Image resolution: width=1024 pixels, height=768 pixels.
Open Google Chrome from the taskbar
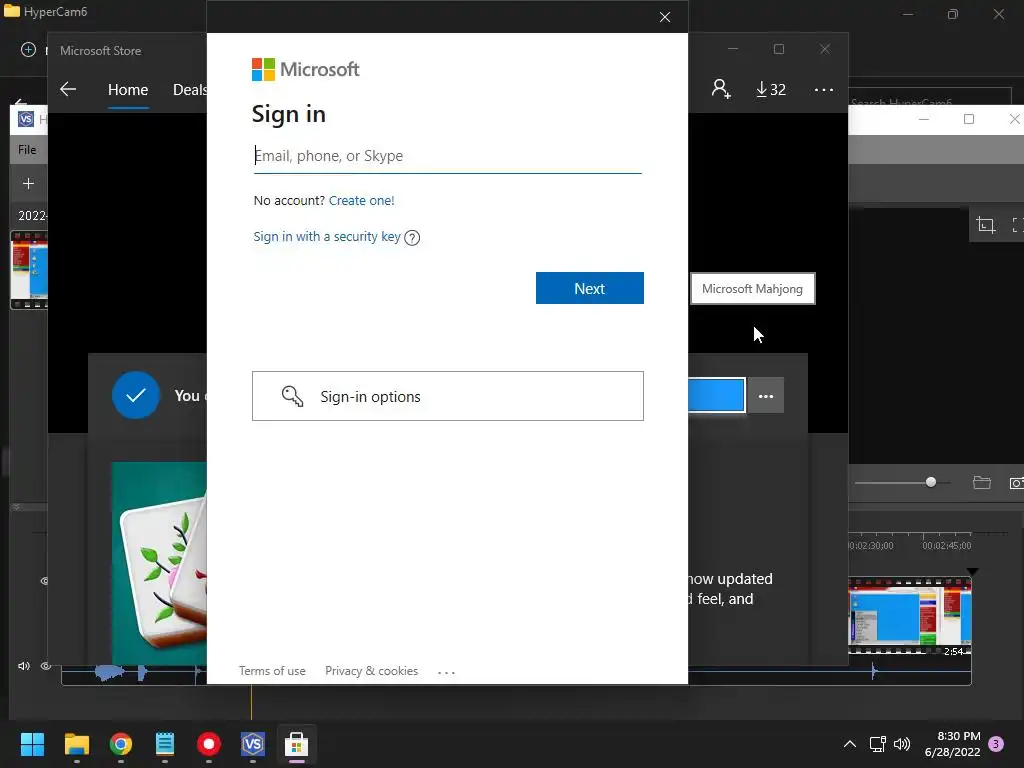(x=121, y=744)
